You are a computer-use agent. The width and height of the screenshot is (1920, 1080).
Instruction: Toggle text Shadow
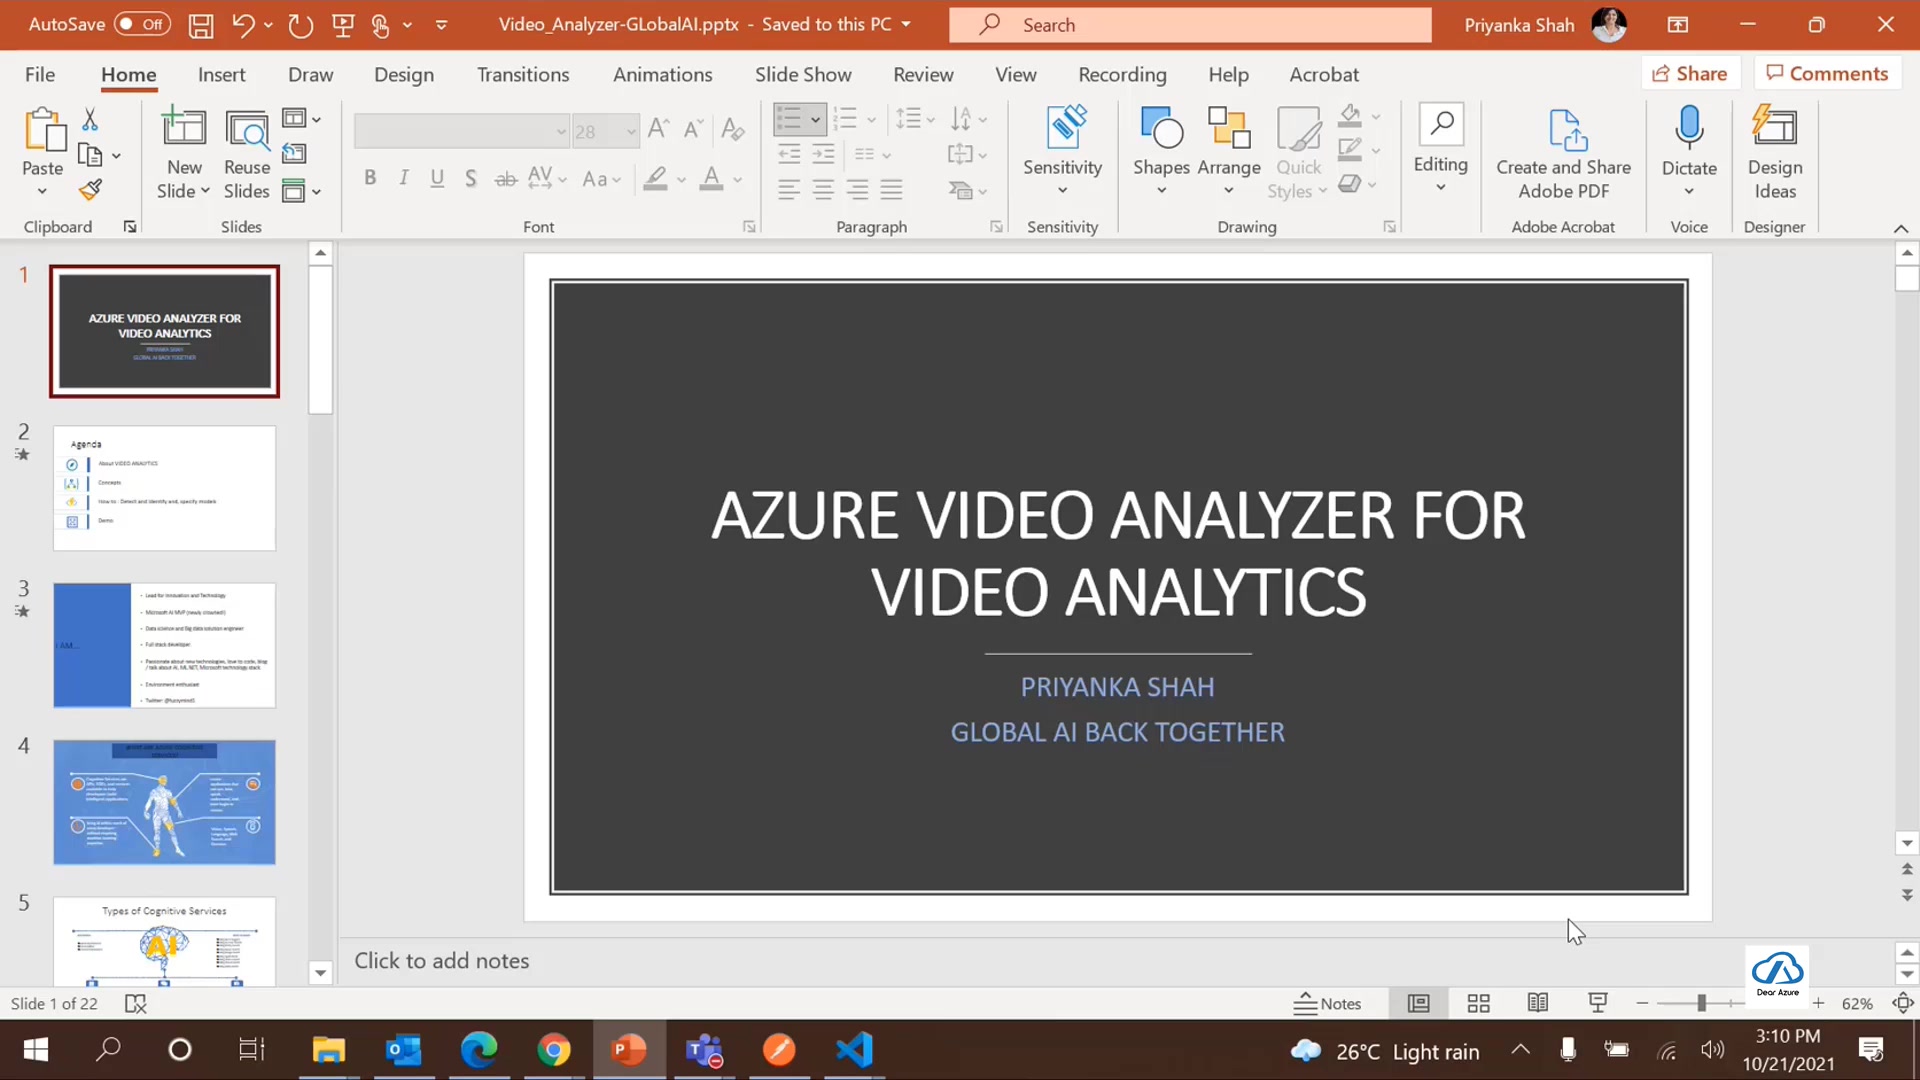470,178
